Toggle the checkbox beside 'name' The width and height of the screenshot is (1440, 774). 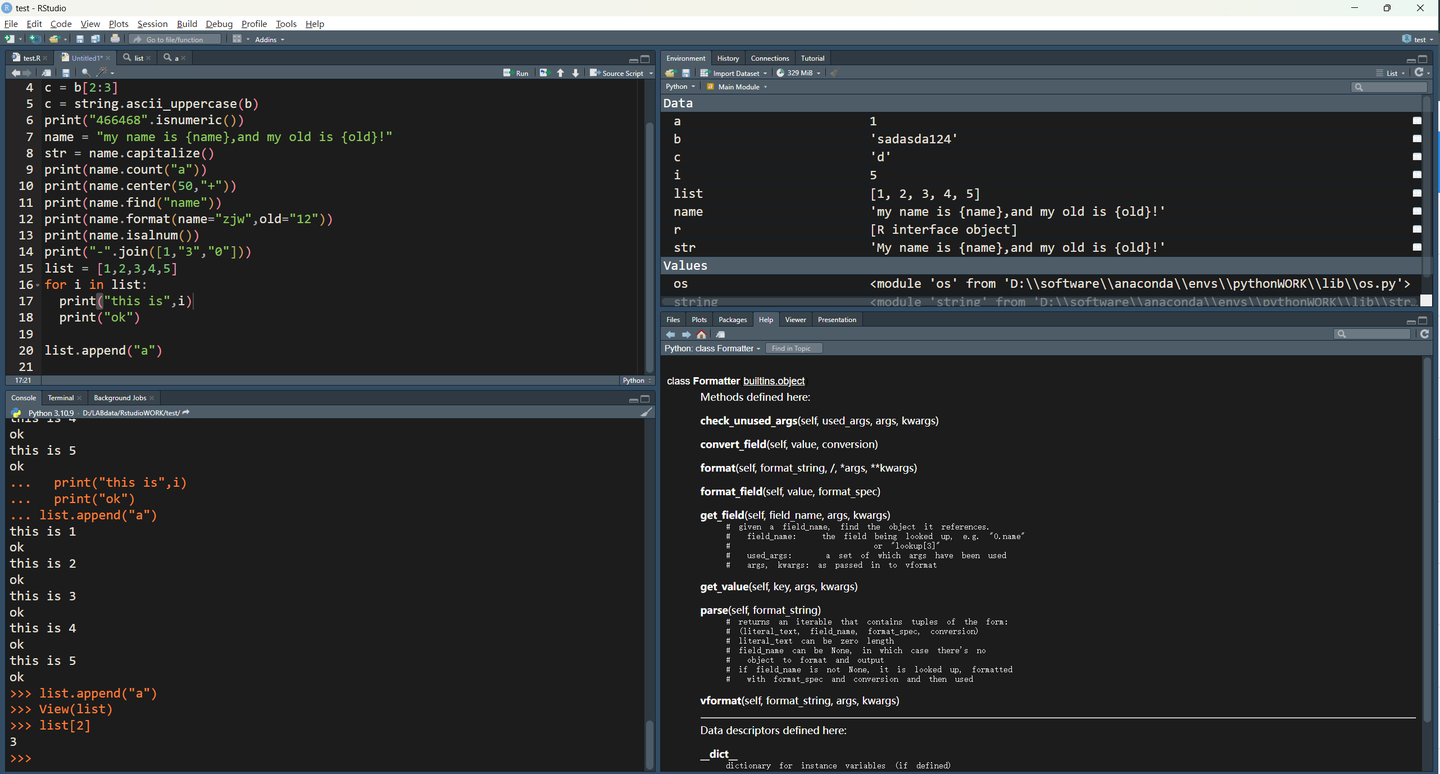(x=1416, y=211)
